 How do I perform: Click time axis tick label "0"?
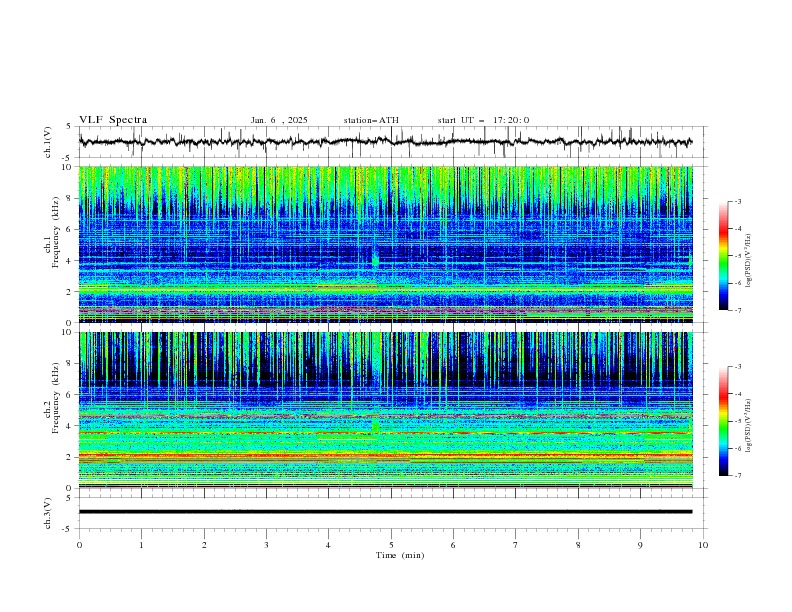click(x=79, y=545)
